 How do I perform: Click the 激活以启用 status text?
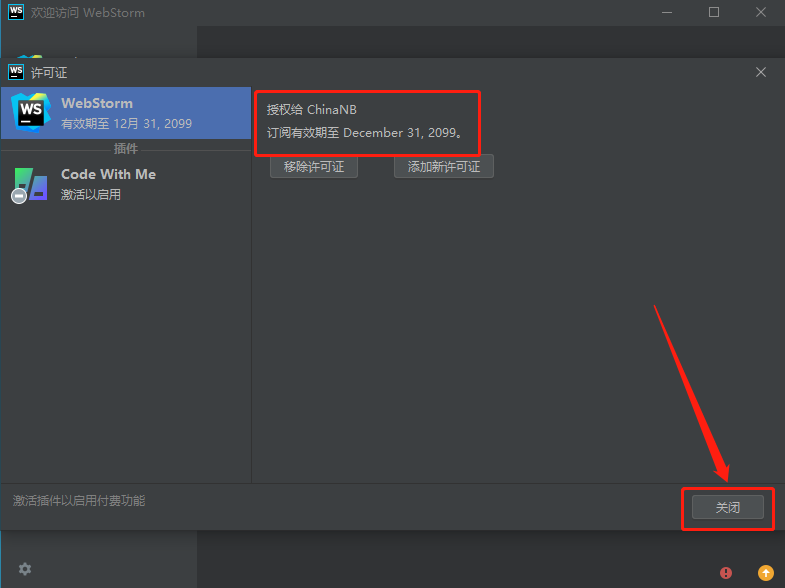91,195
